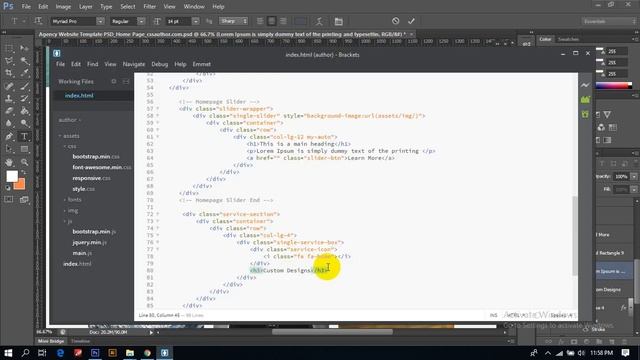Select the Paint Bucket tool
The height and width of the screenshot is (360, 640).
[24, 111]
